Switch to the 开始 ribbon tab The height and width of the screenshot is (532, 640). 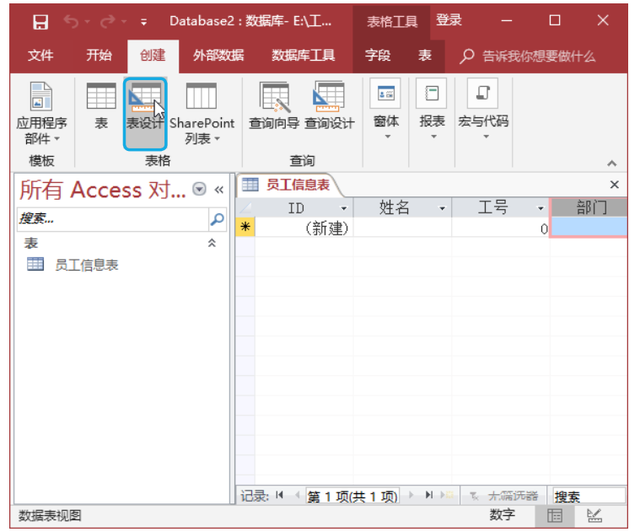pos(99,55)
